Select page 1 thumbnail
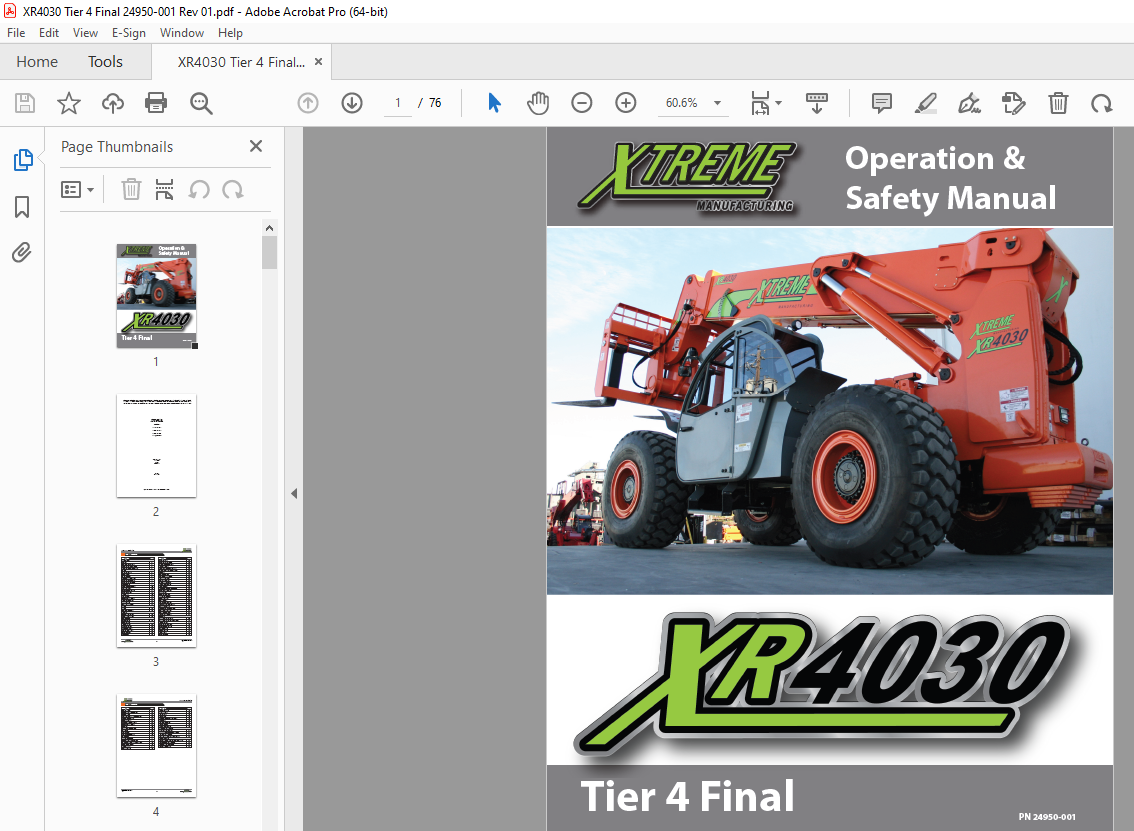This screenshot has height=831, width=1134. (156, 296)
